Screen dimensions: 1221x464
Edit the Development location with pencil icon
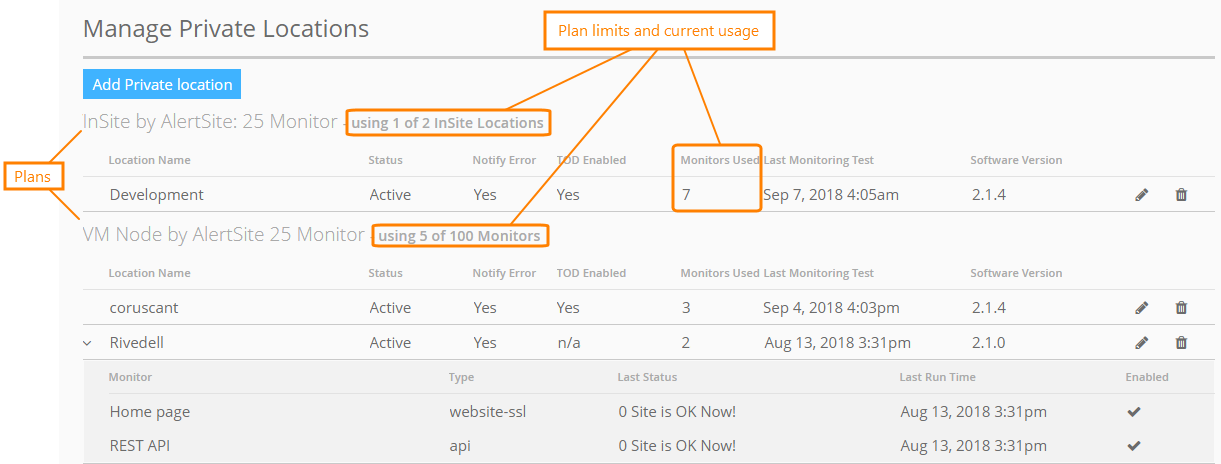1142,195
